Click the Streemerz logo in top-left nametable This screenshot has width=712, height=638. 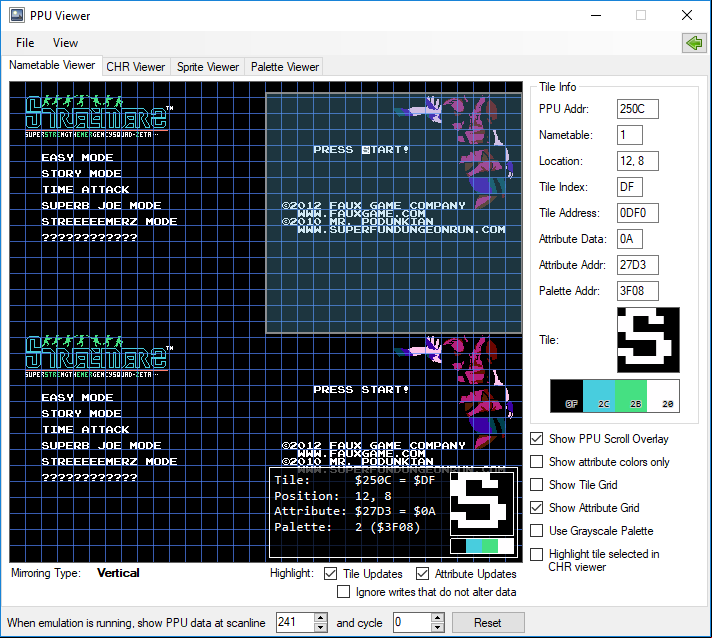pyautogui.click(x=99, y=116)
